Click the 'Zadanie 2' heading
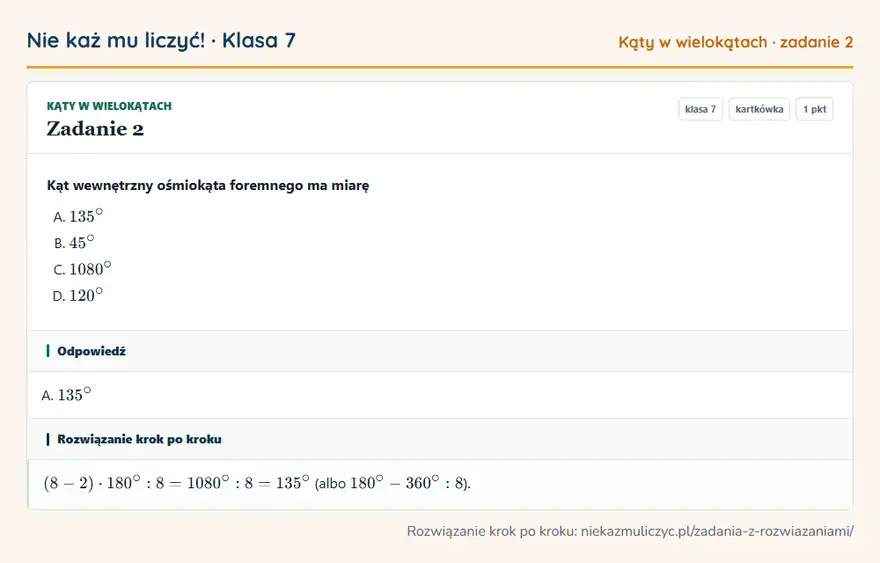 pyautogui.click(x=95, y=129)
